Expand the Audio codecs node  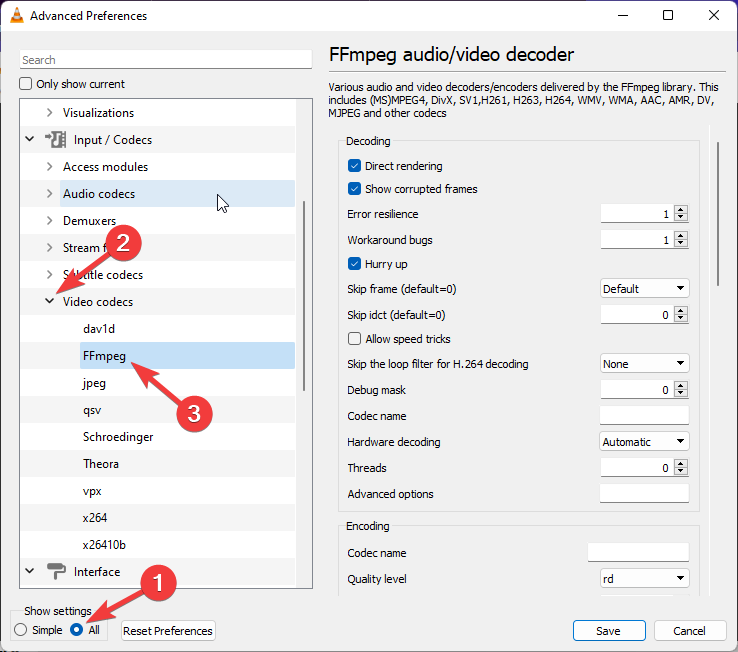pyautogui.click(x=49, y=193)
